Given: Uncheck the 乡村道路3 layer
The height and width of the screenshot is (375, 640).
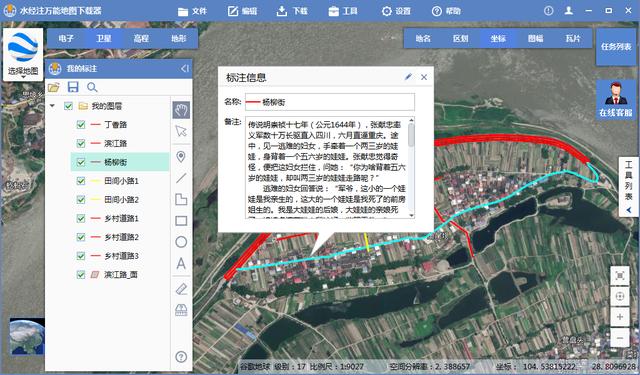Looking at the screenshot, I should [81, 256].
